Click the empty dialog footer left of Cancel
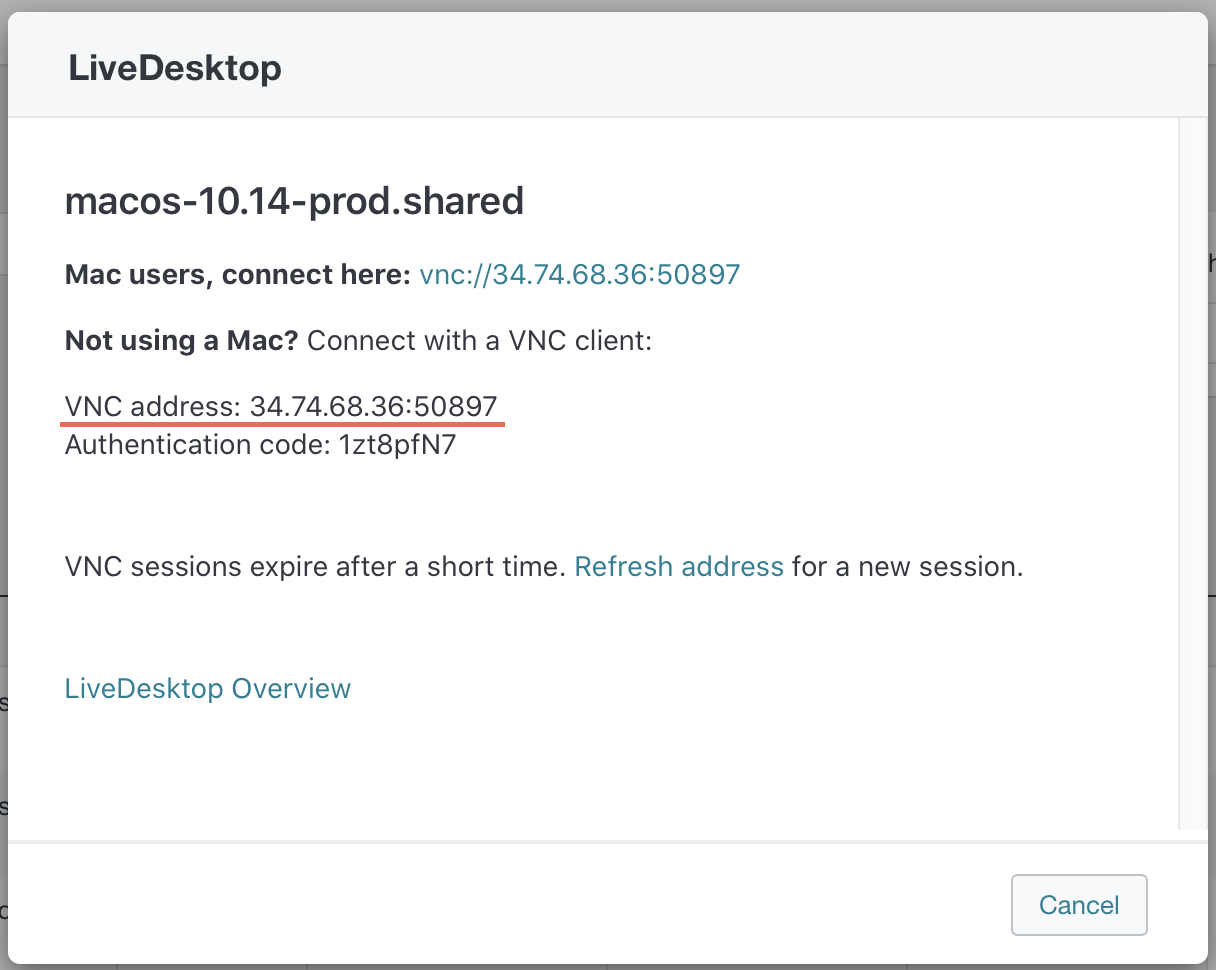 (500, 904)
